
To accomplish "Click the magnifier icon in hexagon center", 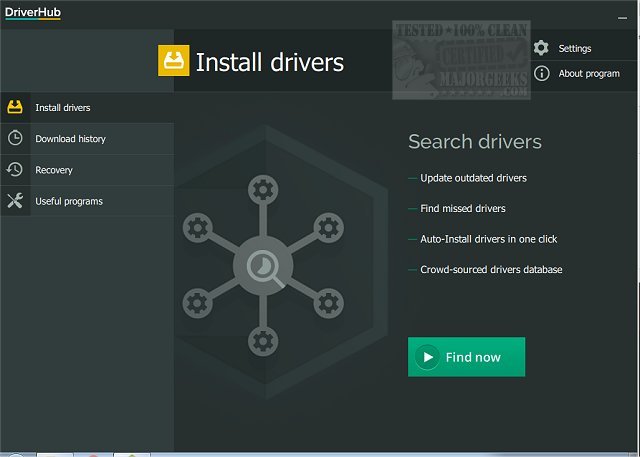I will [262, 266].
